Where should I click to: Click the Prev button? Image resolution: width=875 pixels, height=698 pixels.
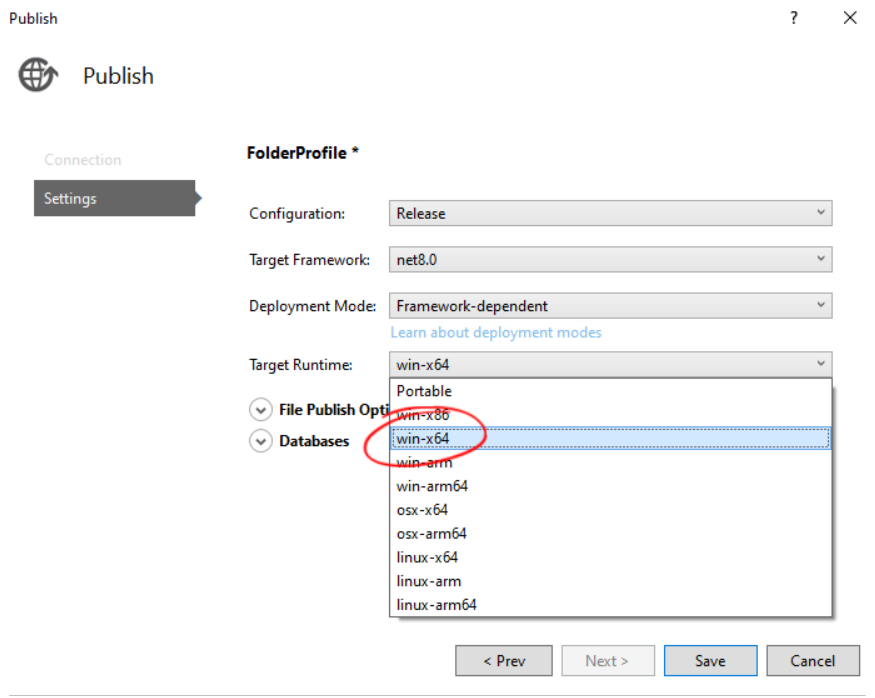coord(504,661)
